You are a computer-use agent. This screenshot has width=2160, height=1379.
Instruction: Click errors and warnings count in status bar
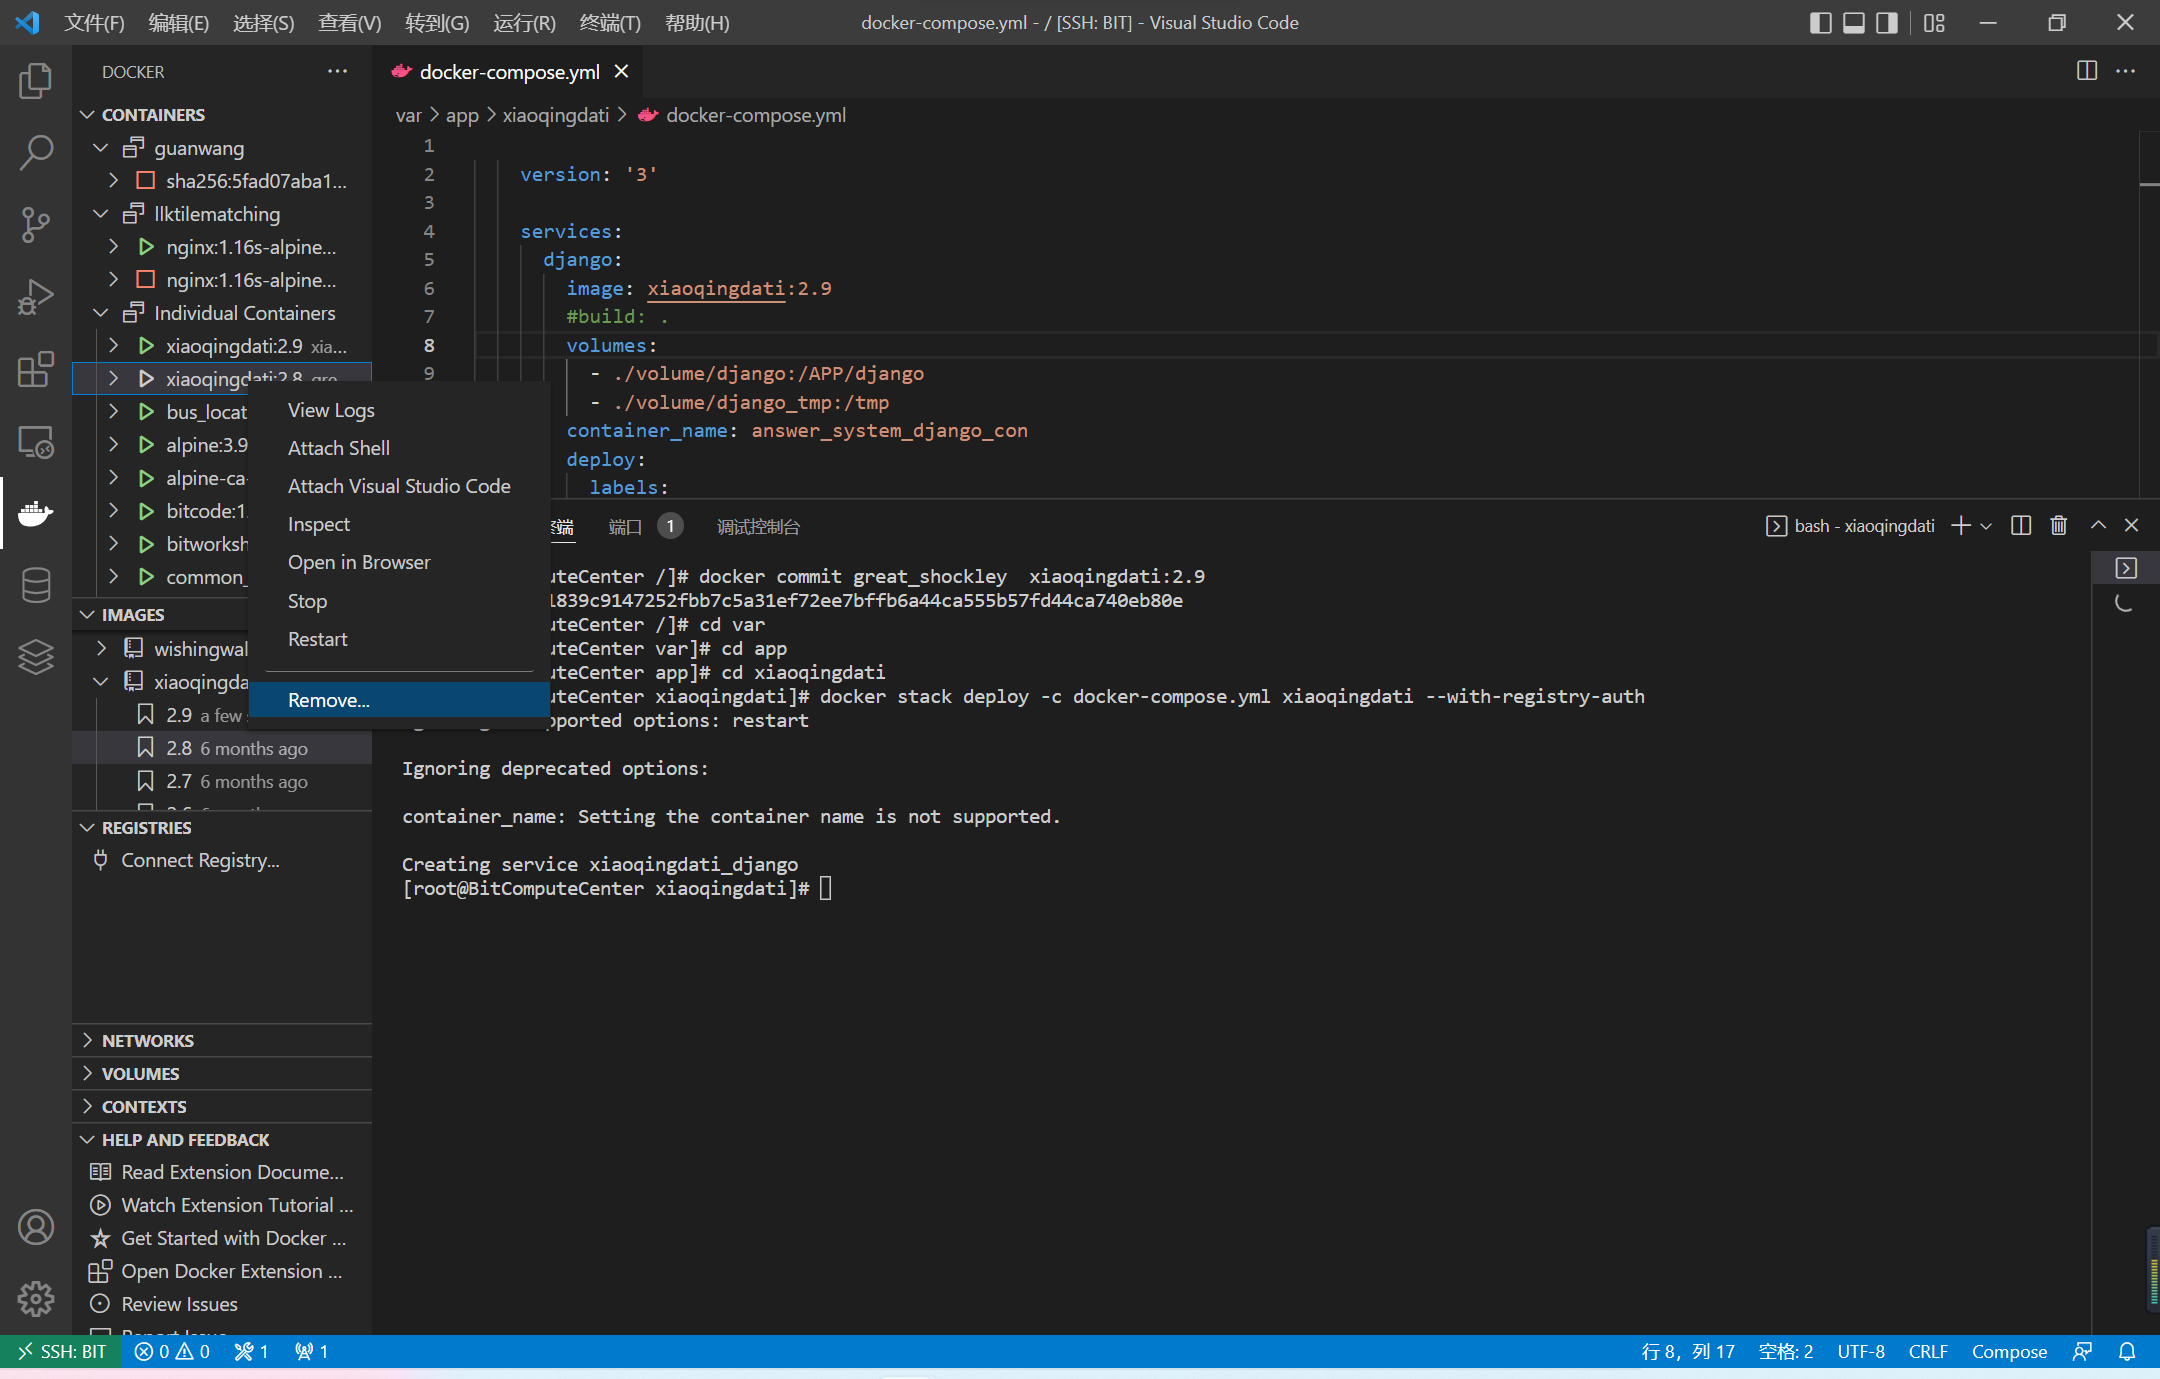[x=172, y=1352]
